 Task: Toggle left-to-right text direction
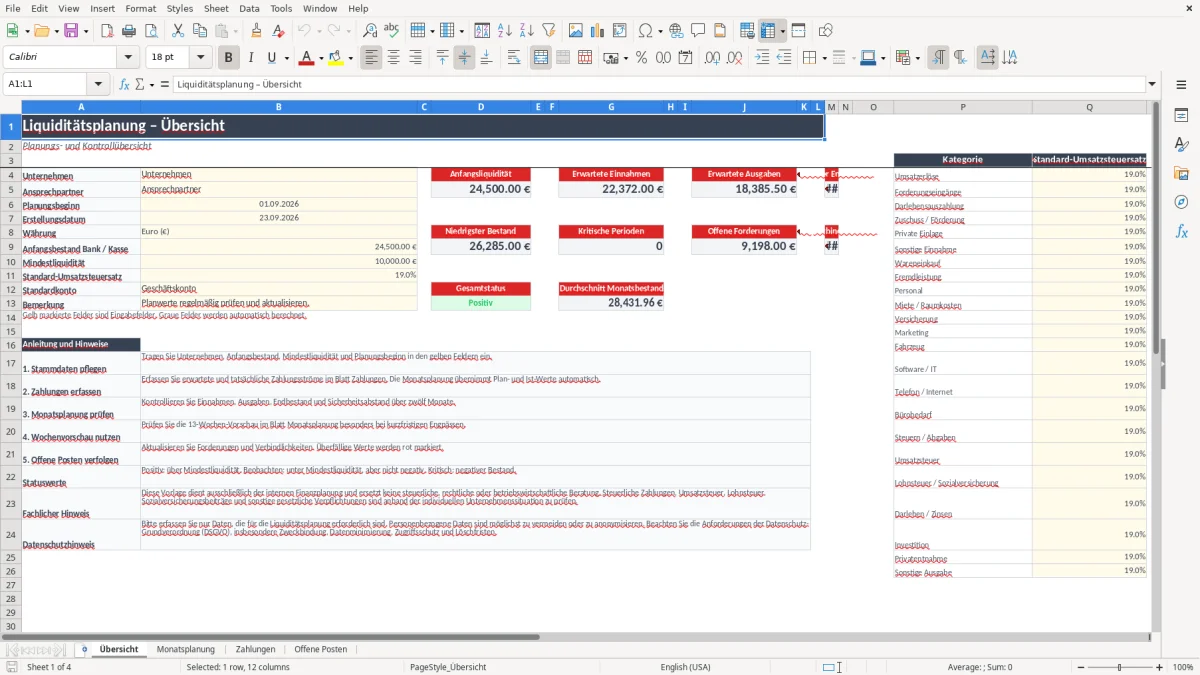938,58
